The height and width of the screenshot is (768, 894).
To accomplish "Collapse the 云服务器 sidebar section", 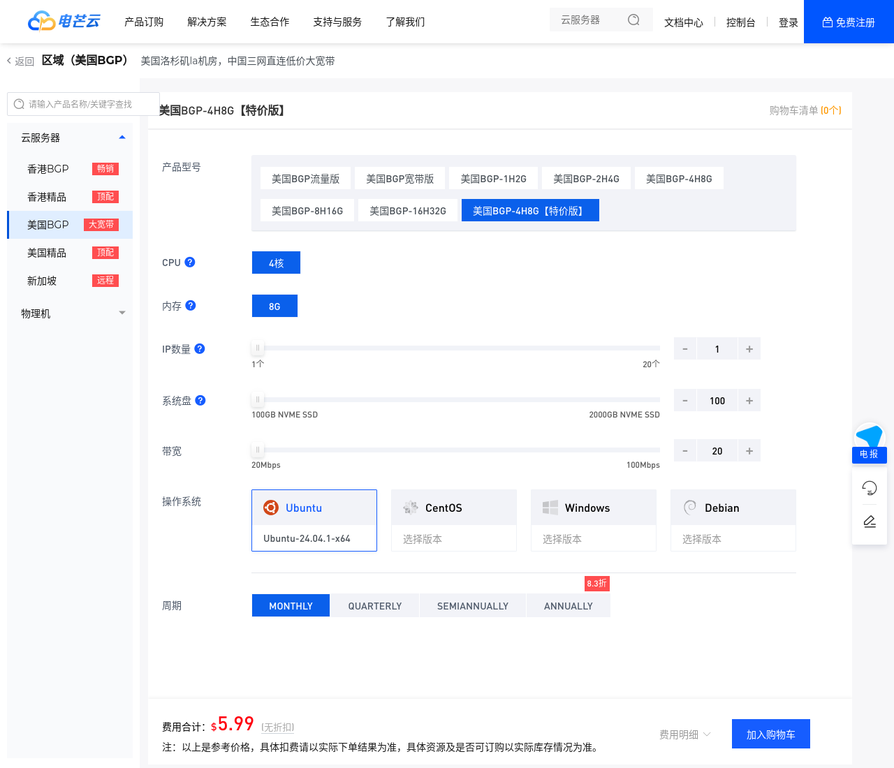I will pos(122,137).
